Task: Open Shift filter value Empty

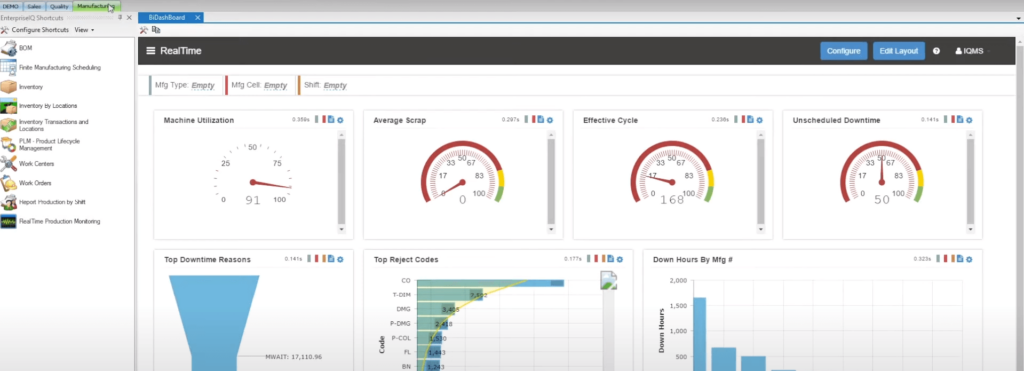Action: [335, 86]
